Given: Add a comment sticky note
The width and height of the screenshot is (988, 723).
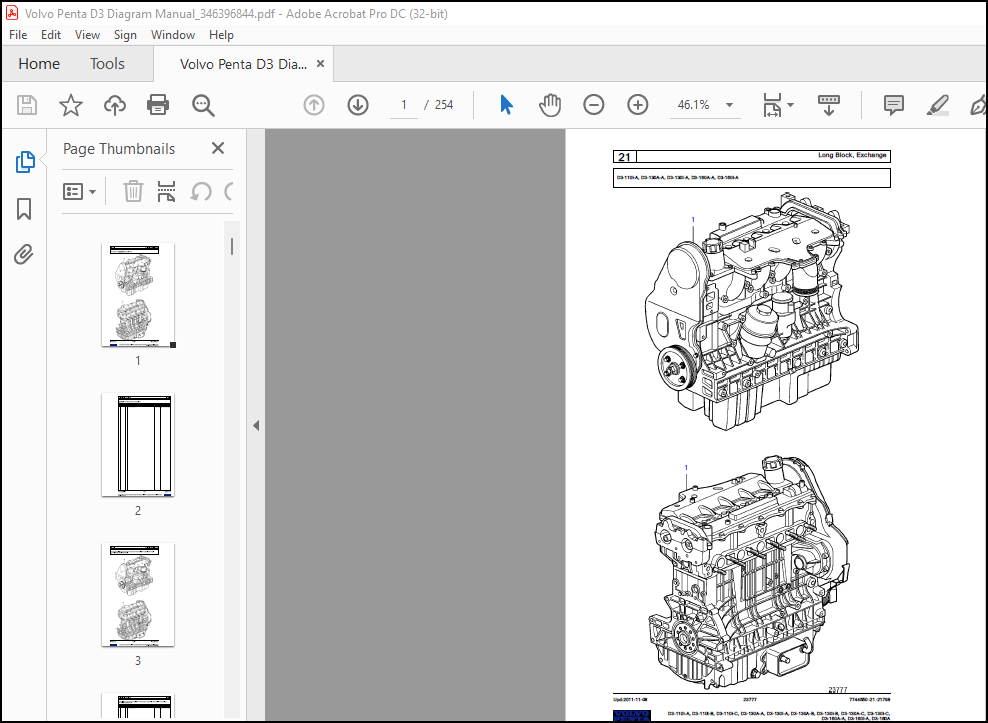Looking at the screenshot, I should pos(893,105).
